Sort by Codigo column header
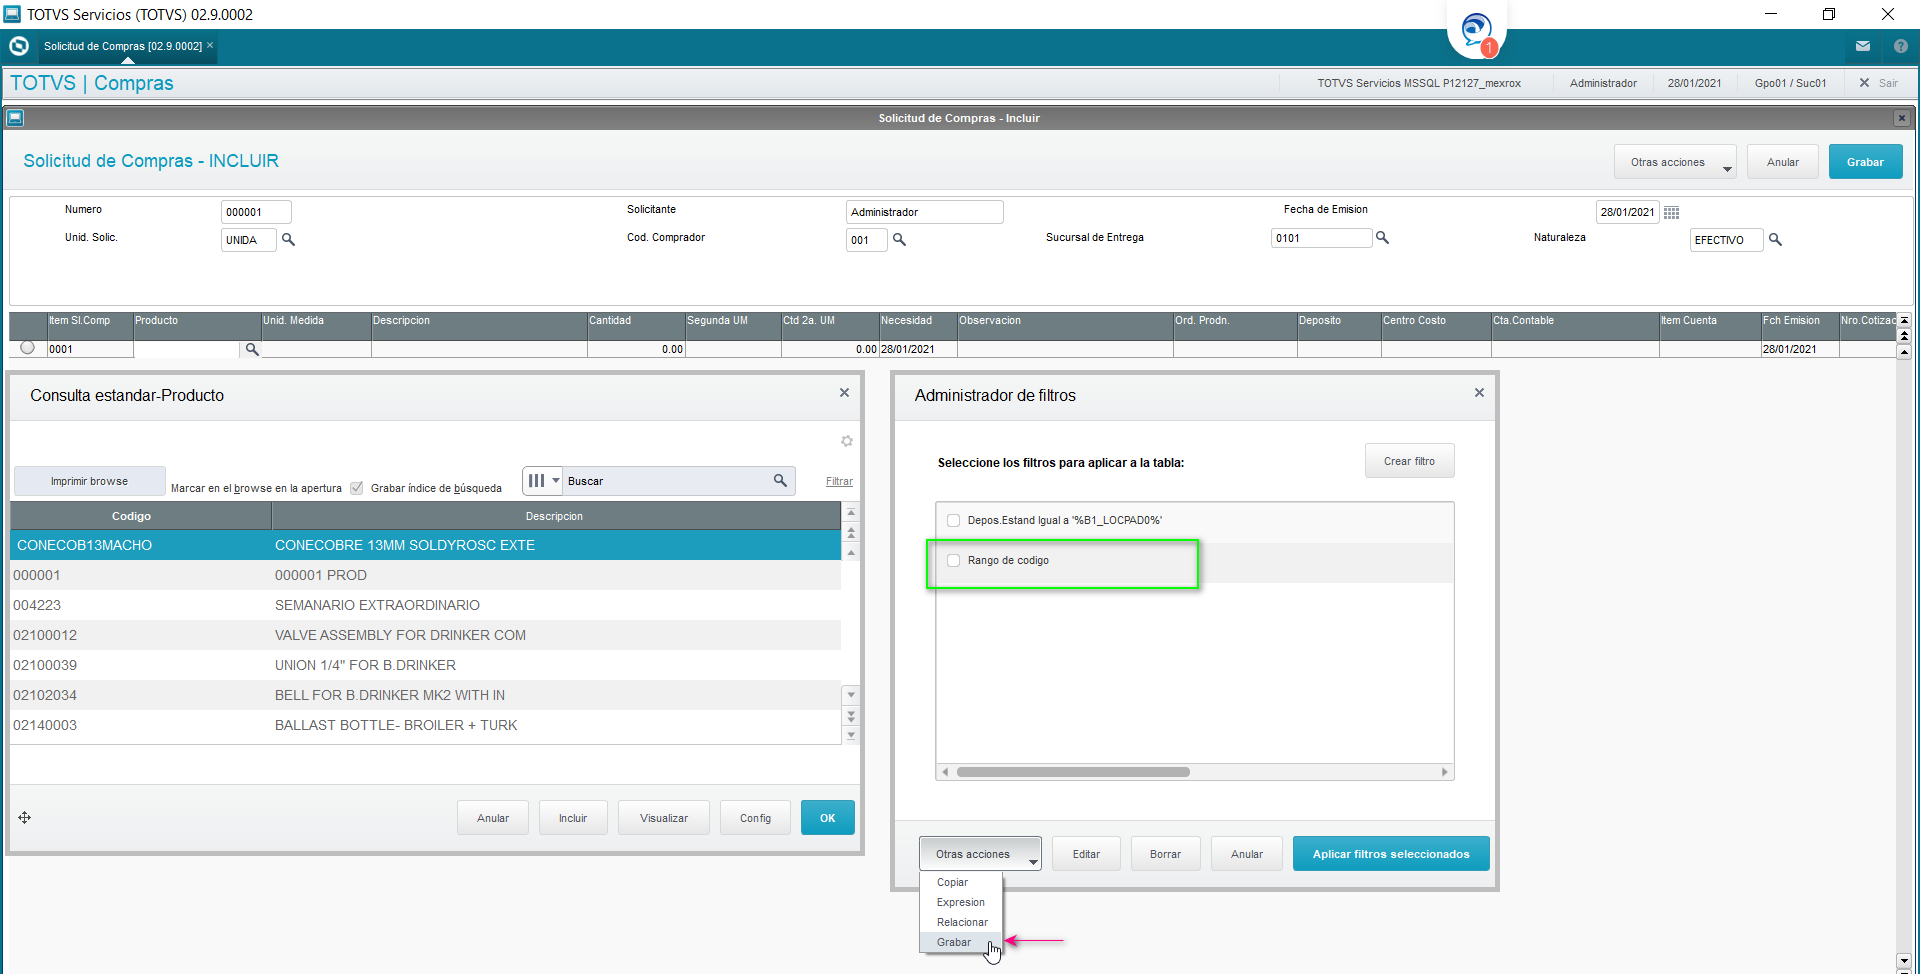This screenshot has width=1920, height=974. 141,516
